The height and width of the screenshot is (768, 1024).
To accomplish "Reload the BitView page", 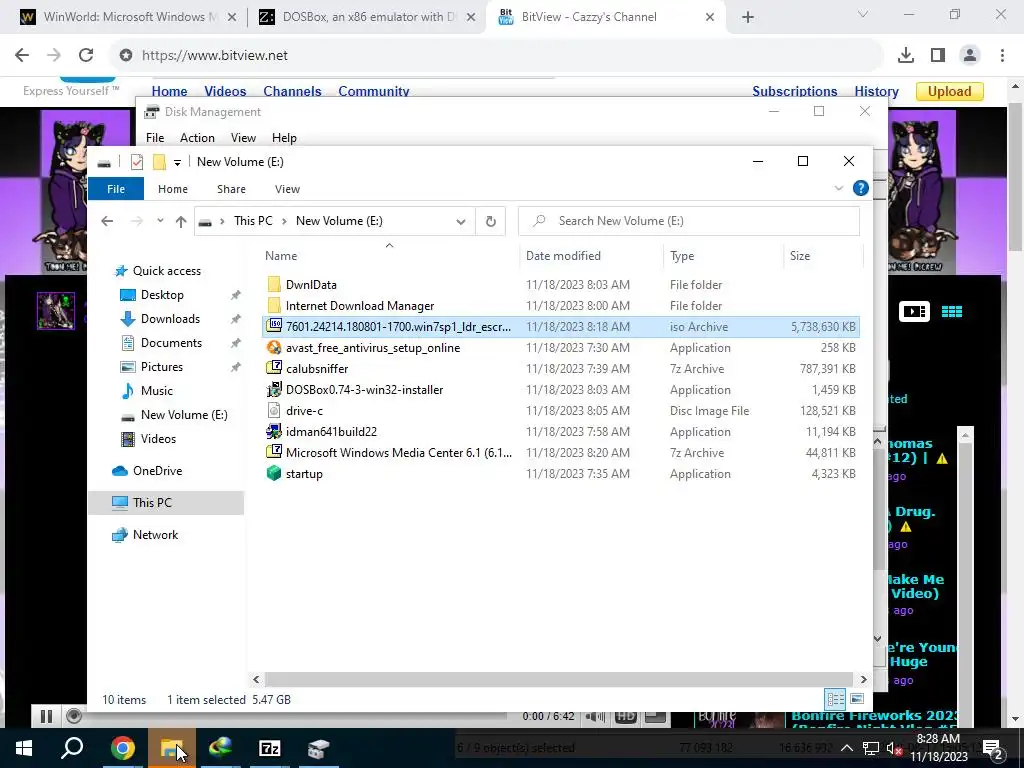I will (86, 56).
